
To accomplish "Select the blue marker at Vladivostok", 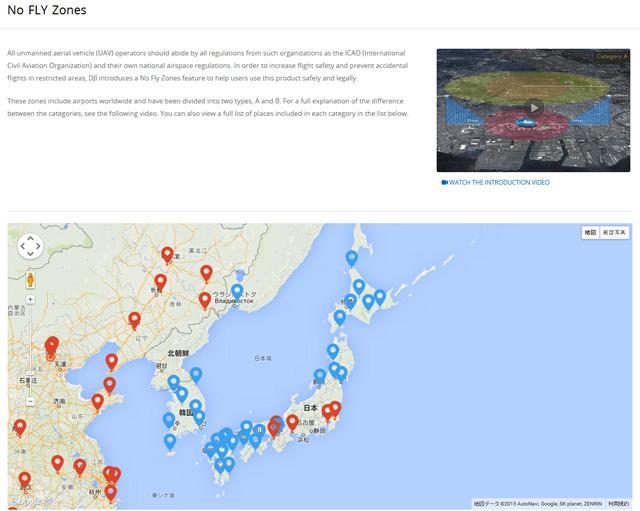I will click(x=237, y=292).
